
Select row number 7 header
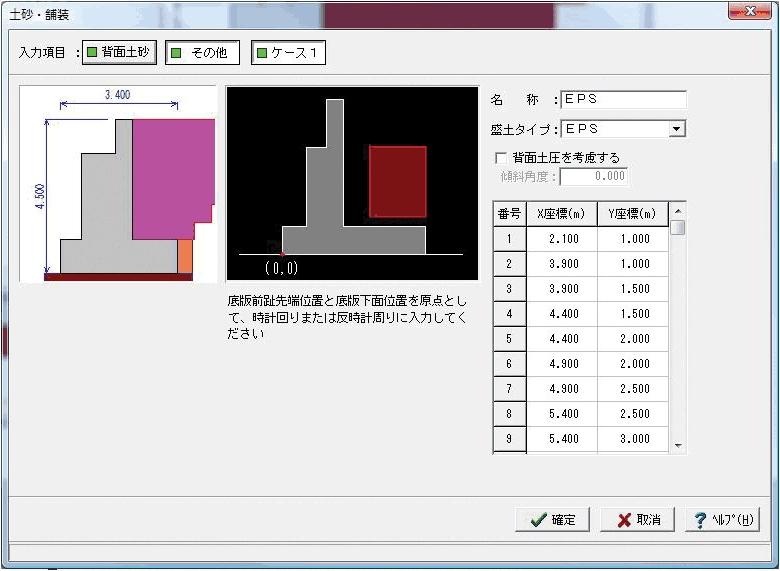(509, 388)
